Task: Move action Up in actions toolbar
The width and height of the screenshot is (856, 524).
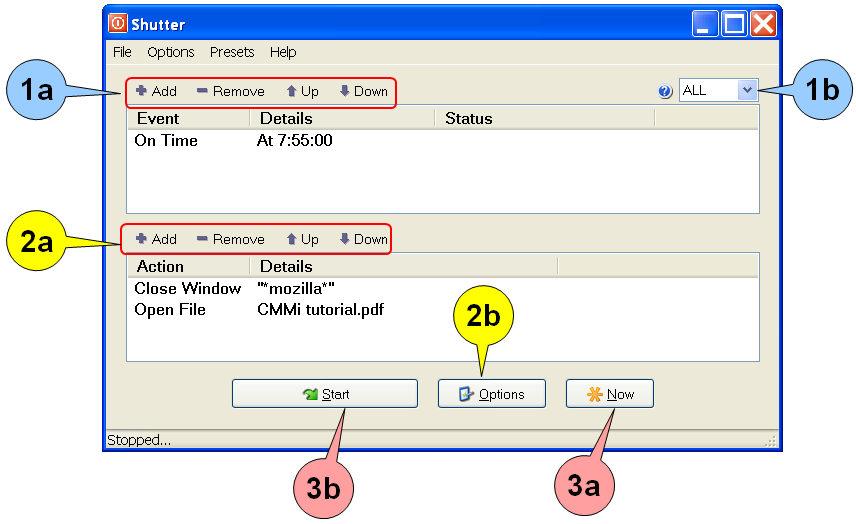Action: (302, 239)
